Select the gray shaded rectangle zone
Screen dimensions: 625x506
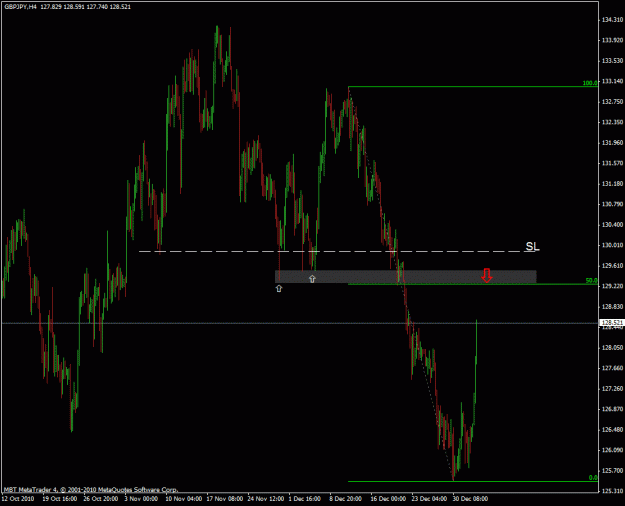[x=405, y=277]
